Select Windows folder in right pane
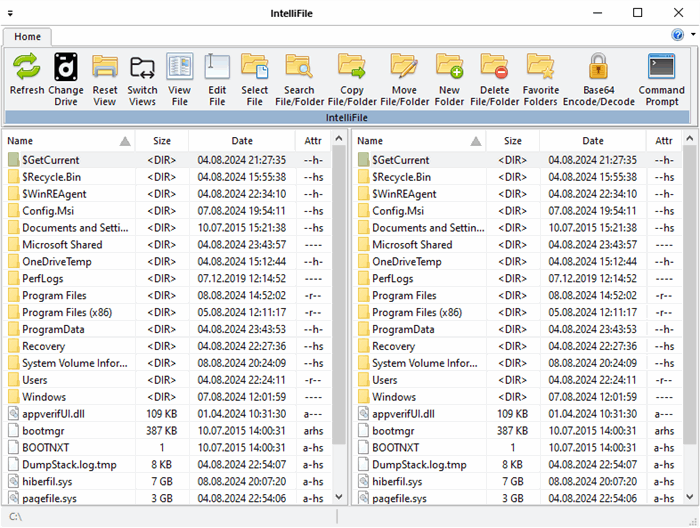 tap(394, 397)
